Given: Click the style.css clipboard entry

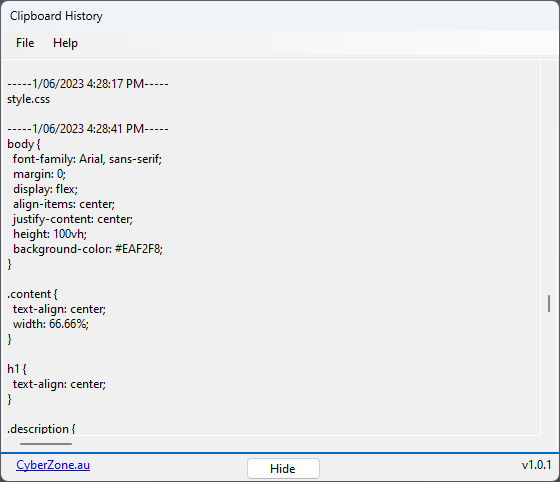Looking at the screenshot, I should click(x=29, y=99).
